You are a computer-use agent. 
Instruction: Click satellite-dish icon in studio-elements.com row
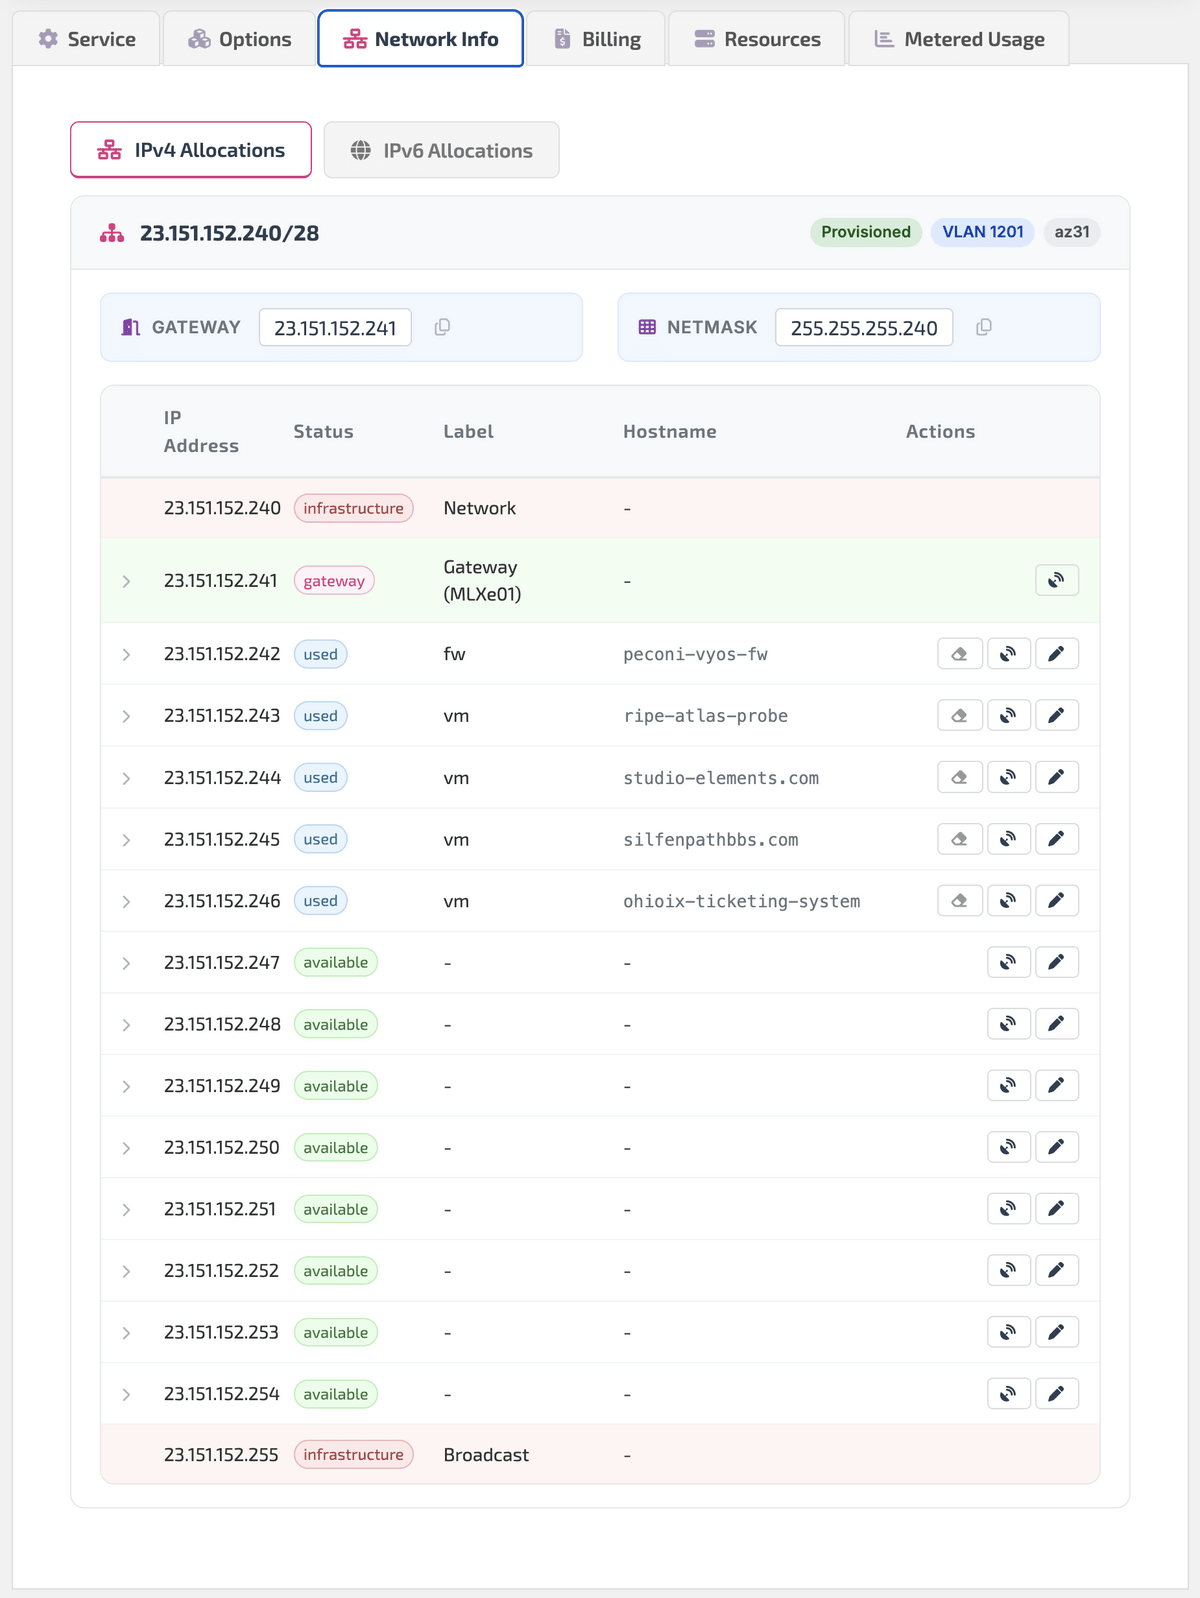(x=1009, y=777)
